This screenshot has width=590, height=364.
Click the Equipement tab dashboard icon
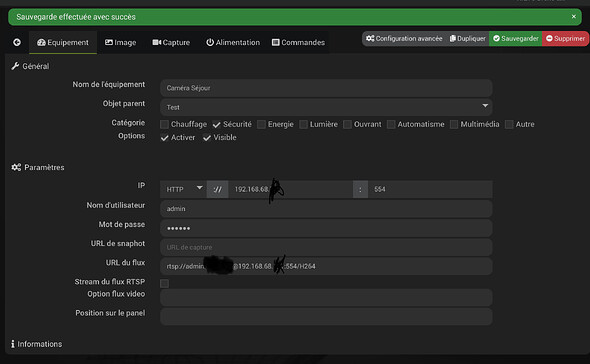[x=41, y=43]
